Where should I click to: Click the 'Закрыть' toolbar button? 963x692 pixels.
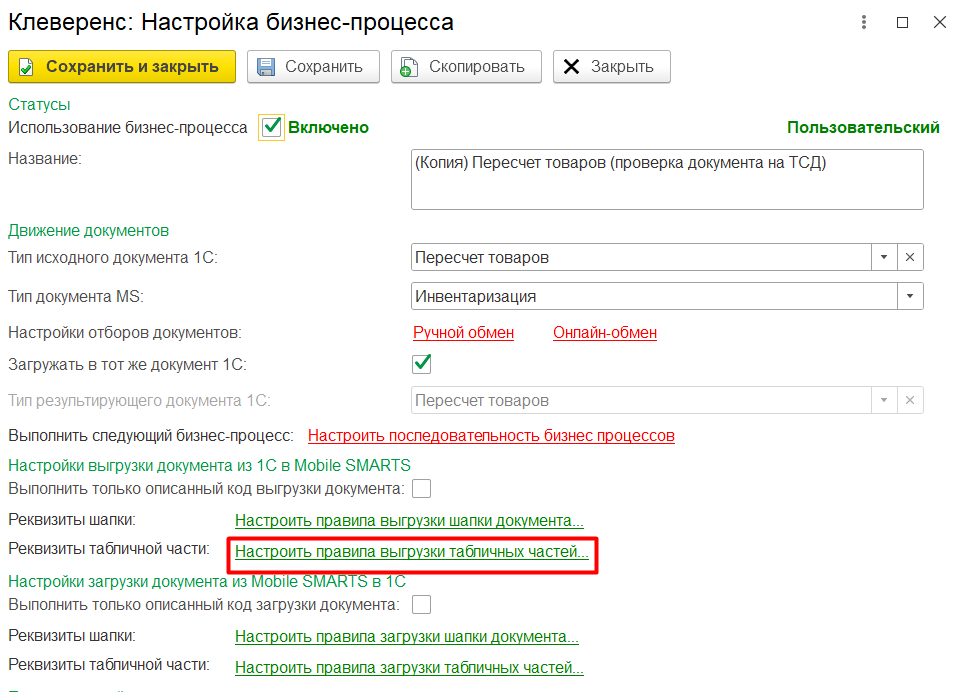tap(612, 66)
